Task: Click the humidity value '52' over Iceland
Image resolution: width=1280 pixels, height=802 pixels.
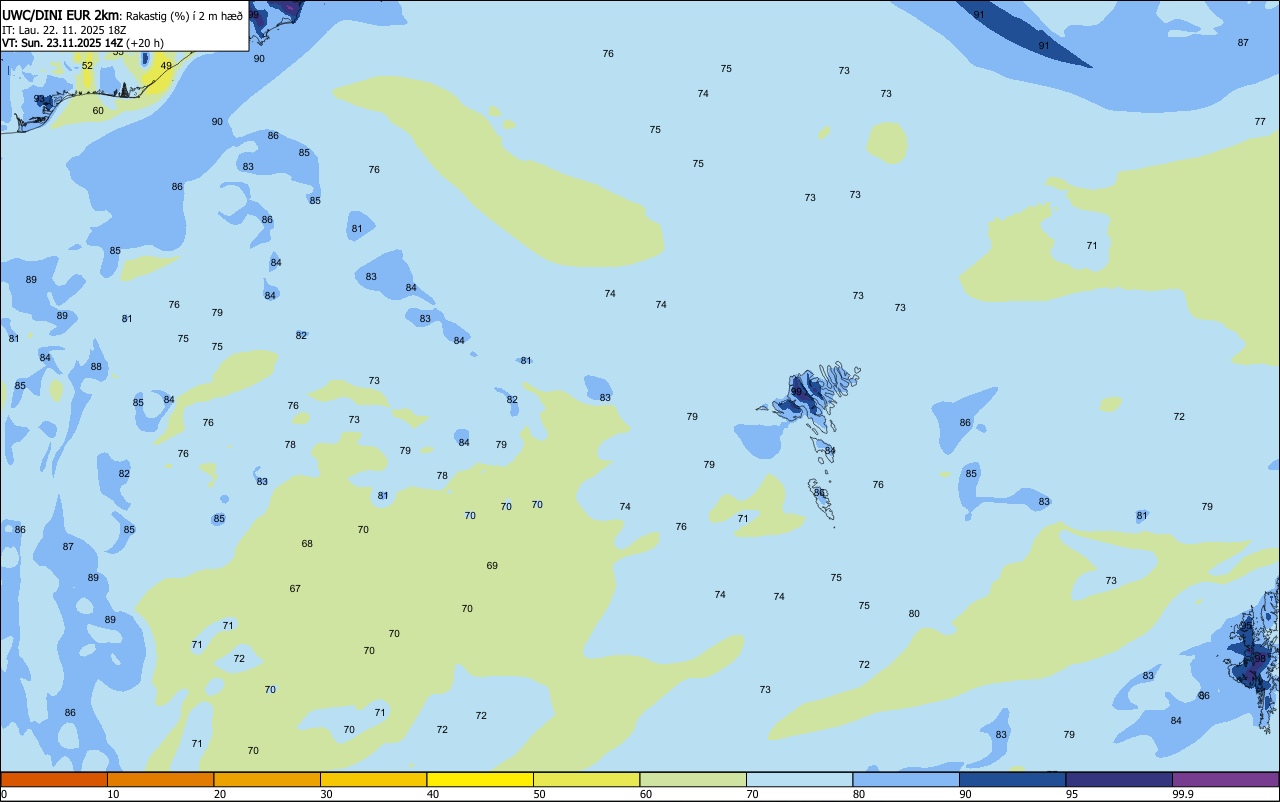Action: tap(87, 66)
